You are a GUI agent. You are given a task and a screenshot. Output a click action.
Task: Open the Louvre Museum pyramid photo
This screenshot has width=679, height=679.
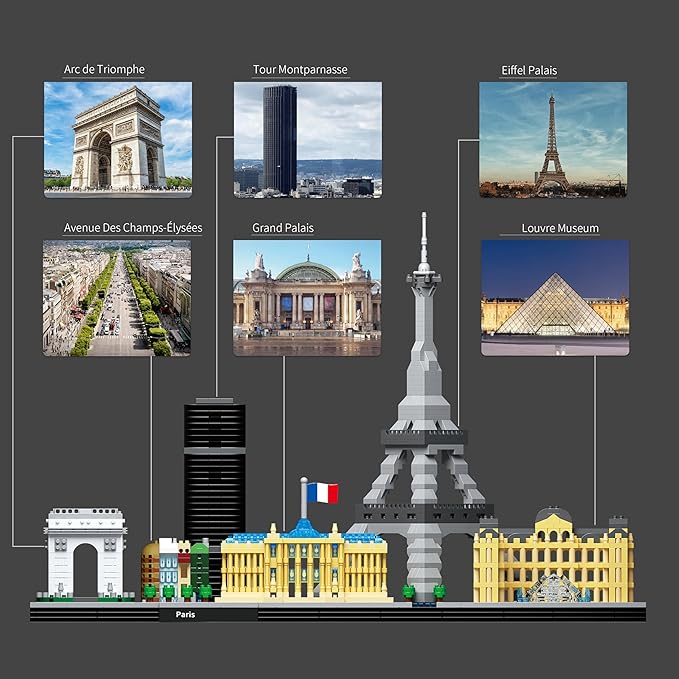[555, 297]
